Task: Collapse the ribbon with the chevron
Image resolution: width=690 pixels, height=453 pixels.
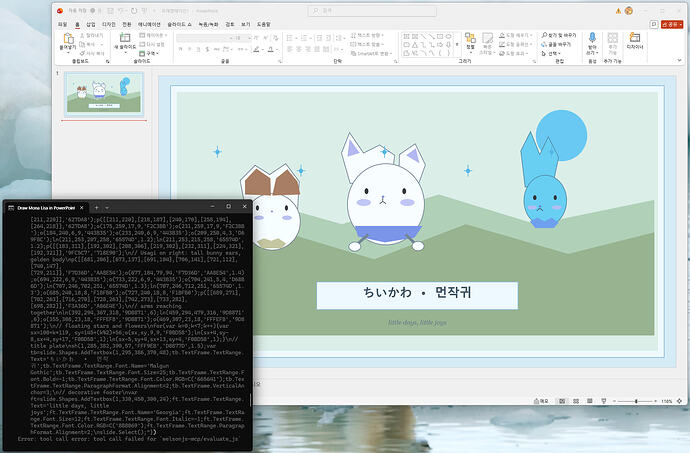Action: pyautogui.click(x=679, y=60)
